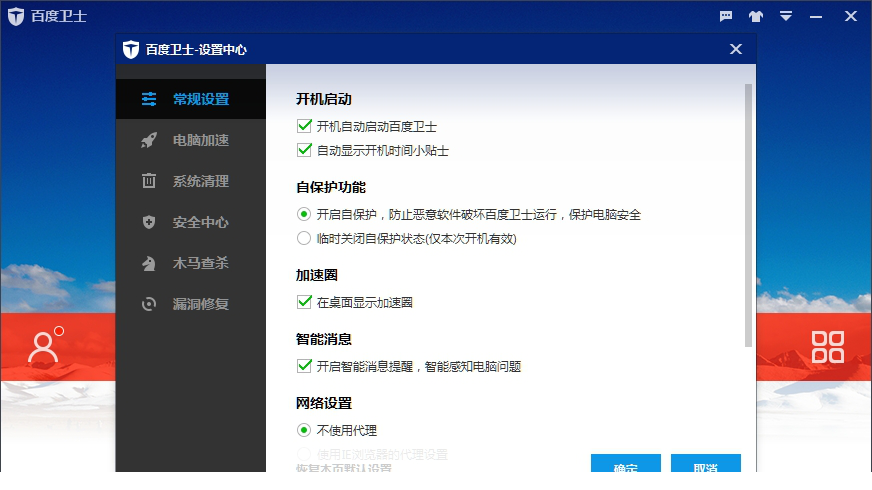Viewport: 872px width, 490px height.
Task: Open the feedback chat icon in main title bar
Action: pos(726,16)
